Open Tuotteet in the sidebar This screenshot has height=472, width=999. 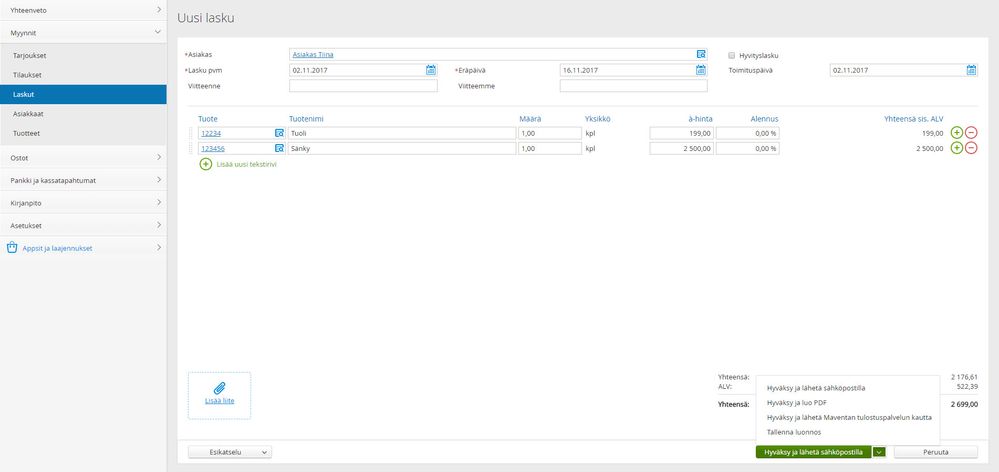pos(83,133)
